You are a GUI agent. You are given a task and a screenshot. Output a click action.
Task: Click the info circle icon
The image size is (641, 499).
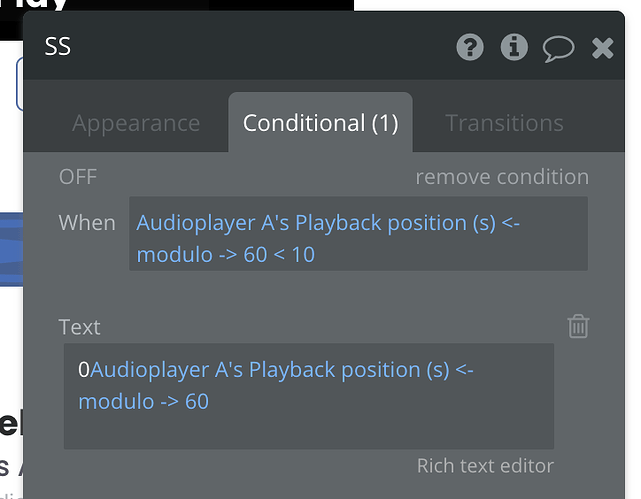click(514, 47)
